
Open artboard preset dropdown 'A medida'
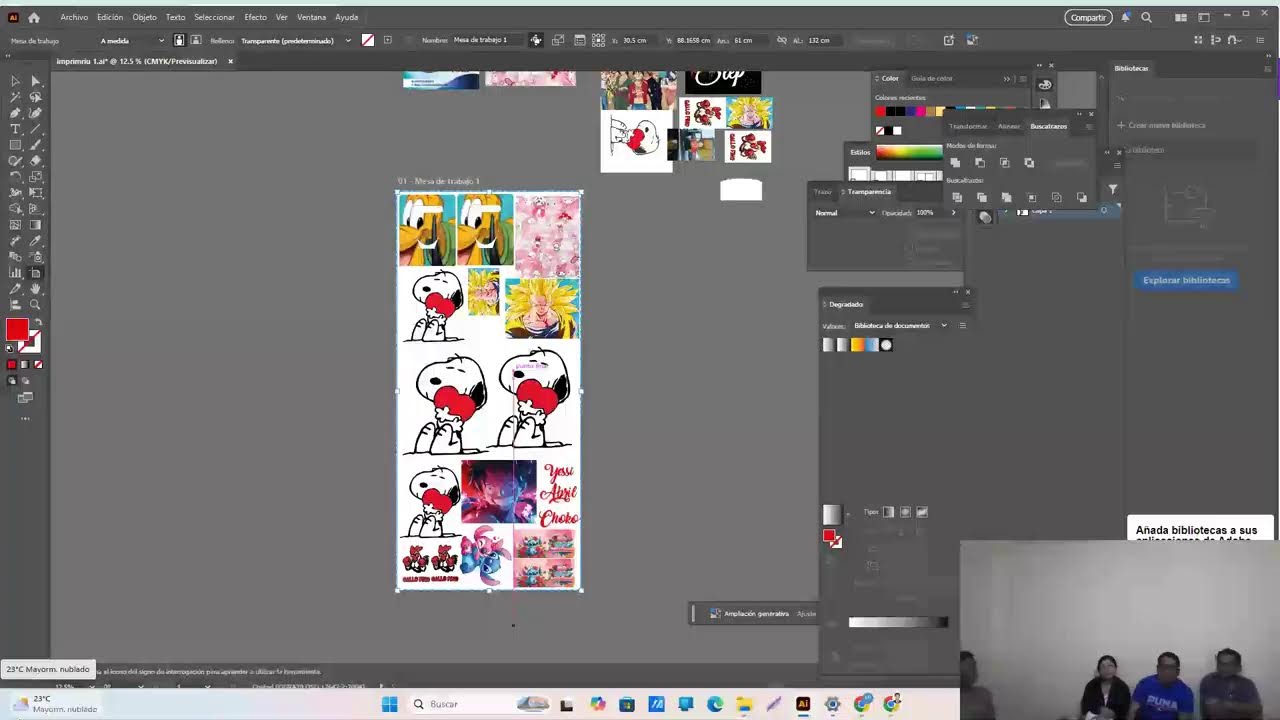tap(132, 40)
